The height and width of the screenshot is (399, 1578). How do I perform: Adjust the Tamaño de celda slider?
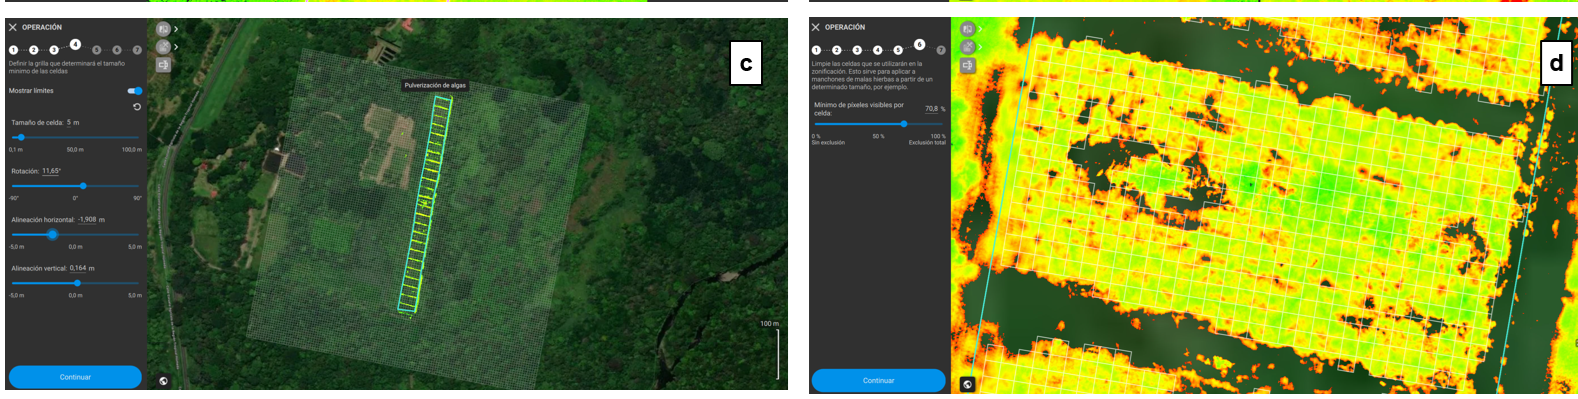(20, 137)
